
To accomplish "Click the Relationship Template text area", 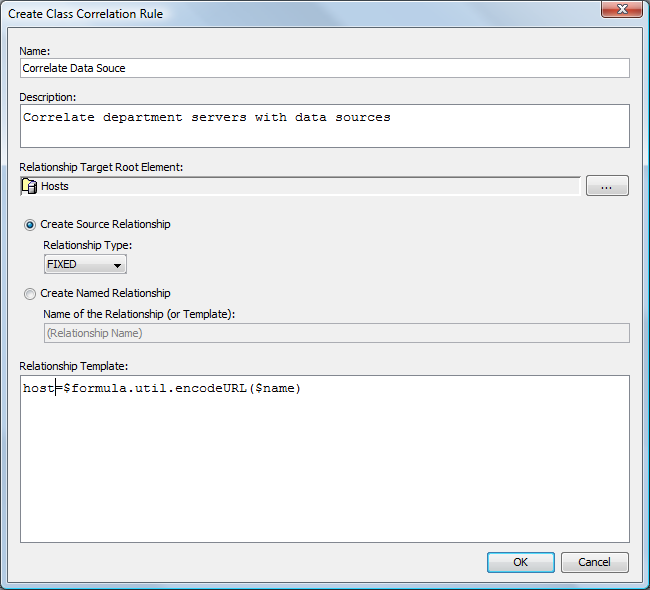I will [325, 459].
